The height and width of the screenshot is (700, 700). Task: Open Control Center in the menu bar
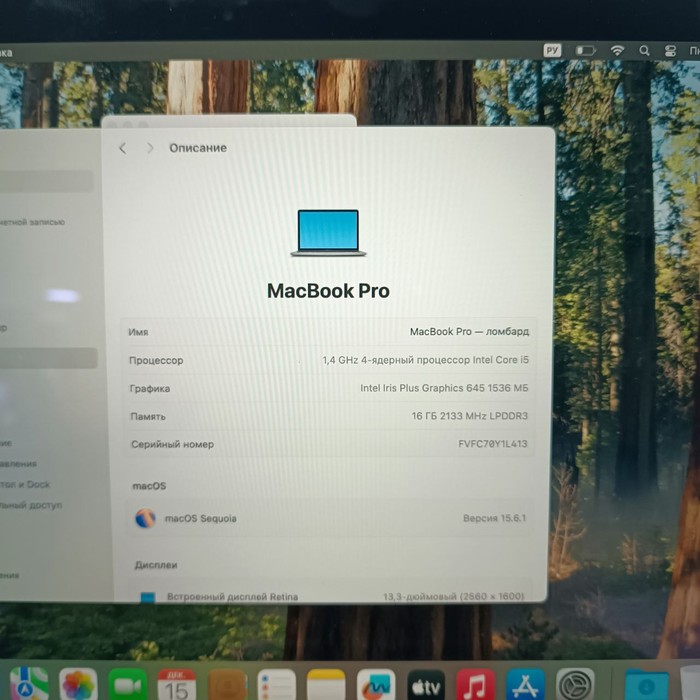point(670,50)
